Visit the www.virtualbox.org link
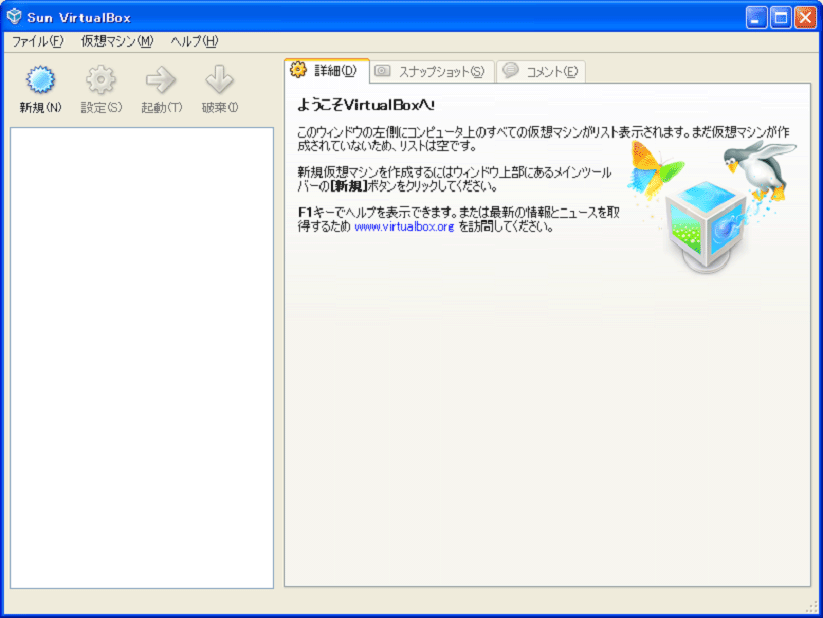The height and width of the screenshot is (618, 823). tap(404, 227)
